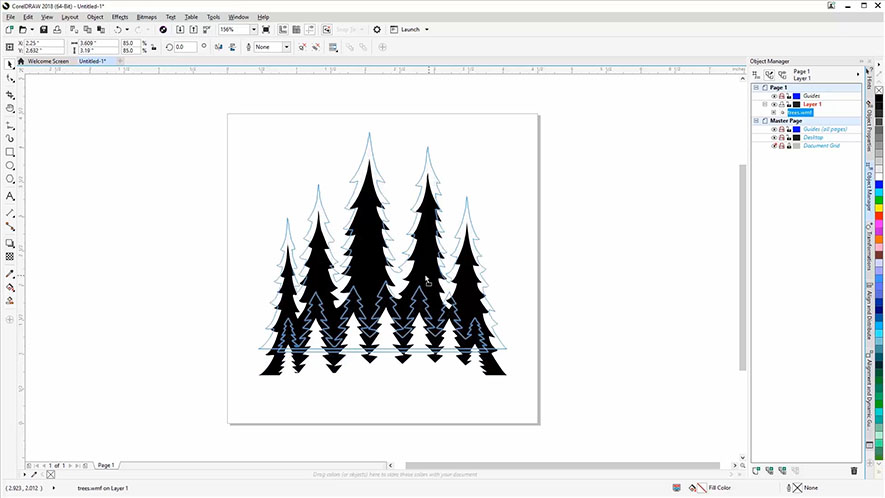Switch to the Welcome Screen tab
Viewport: 885px width, 498px height.
point(49,61)
